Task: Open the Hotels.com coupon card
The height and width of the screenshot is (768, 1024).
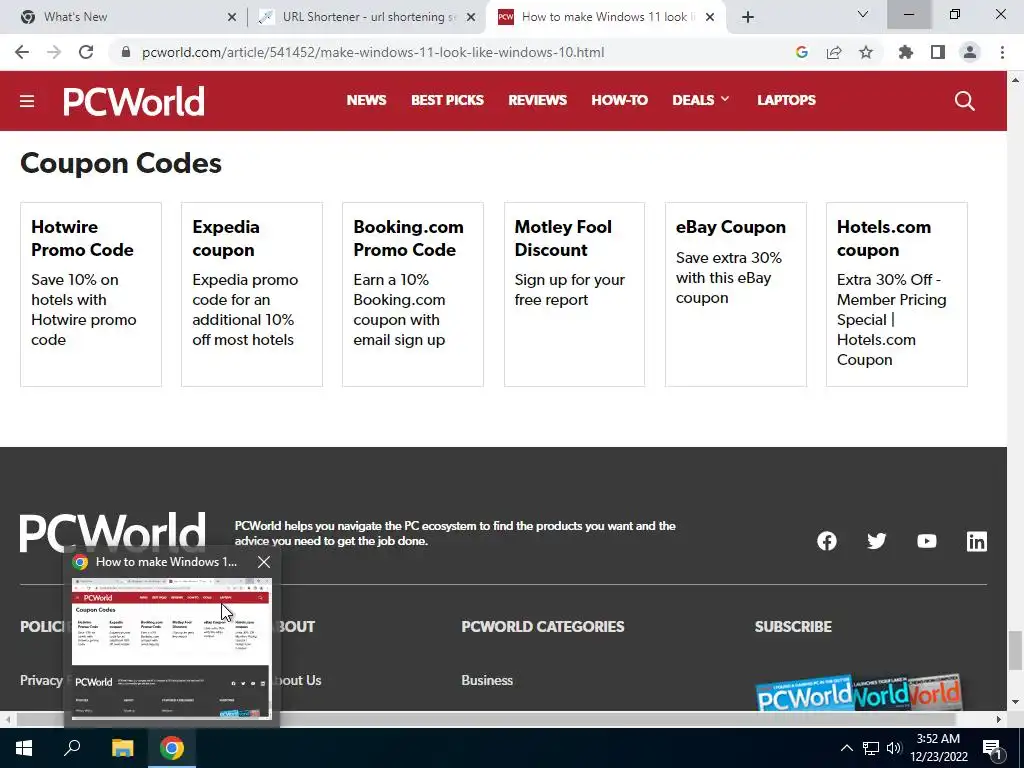Action: [x=897, y=295]
